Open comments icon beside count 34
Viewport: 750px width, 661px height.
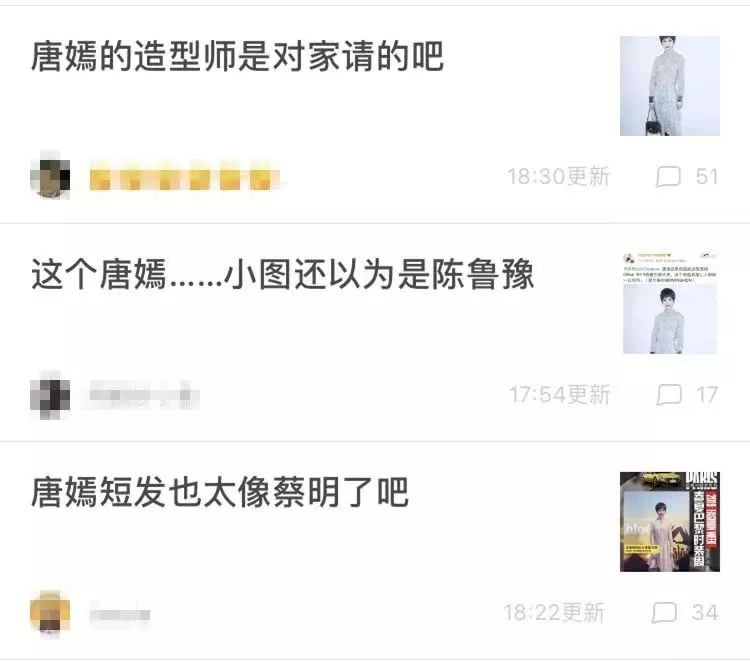coord(664,613)
